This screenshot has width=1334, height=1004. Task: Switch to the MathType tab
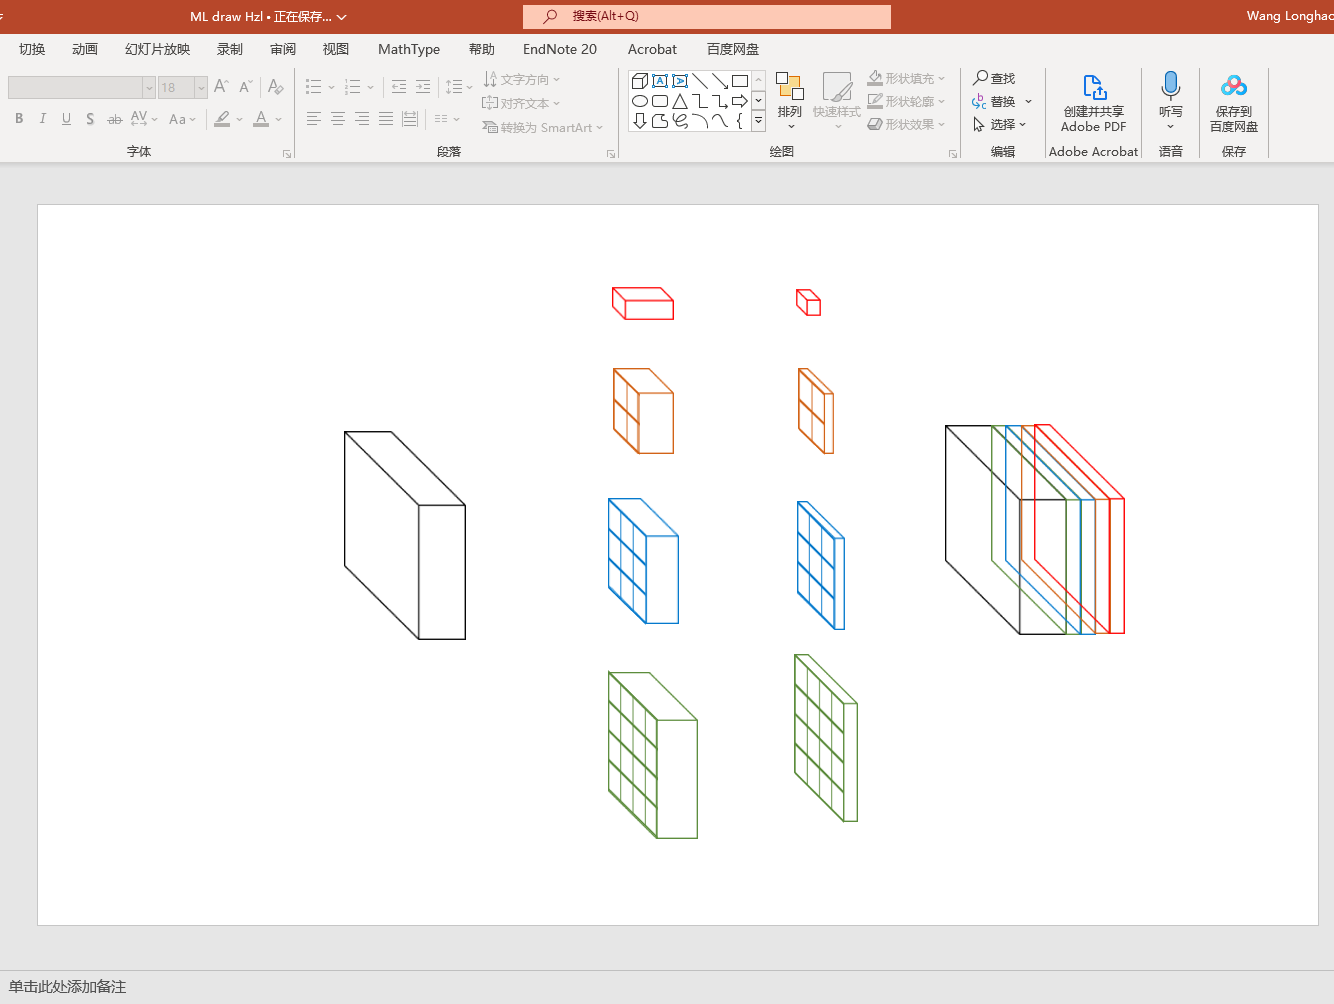click(409, 49)
